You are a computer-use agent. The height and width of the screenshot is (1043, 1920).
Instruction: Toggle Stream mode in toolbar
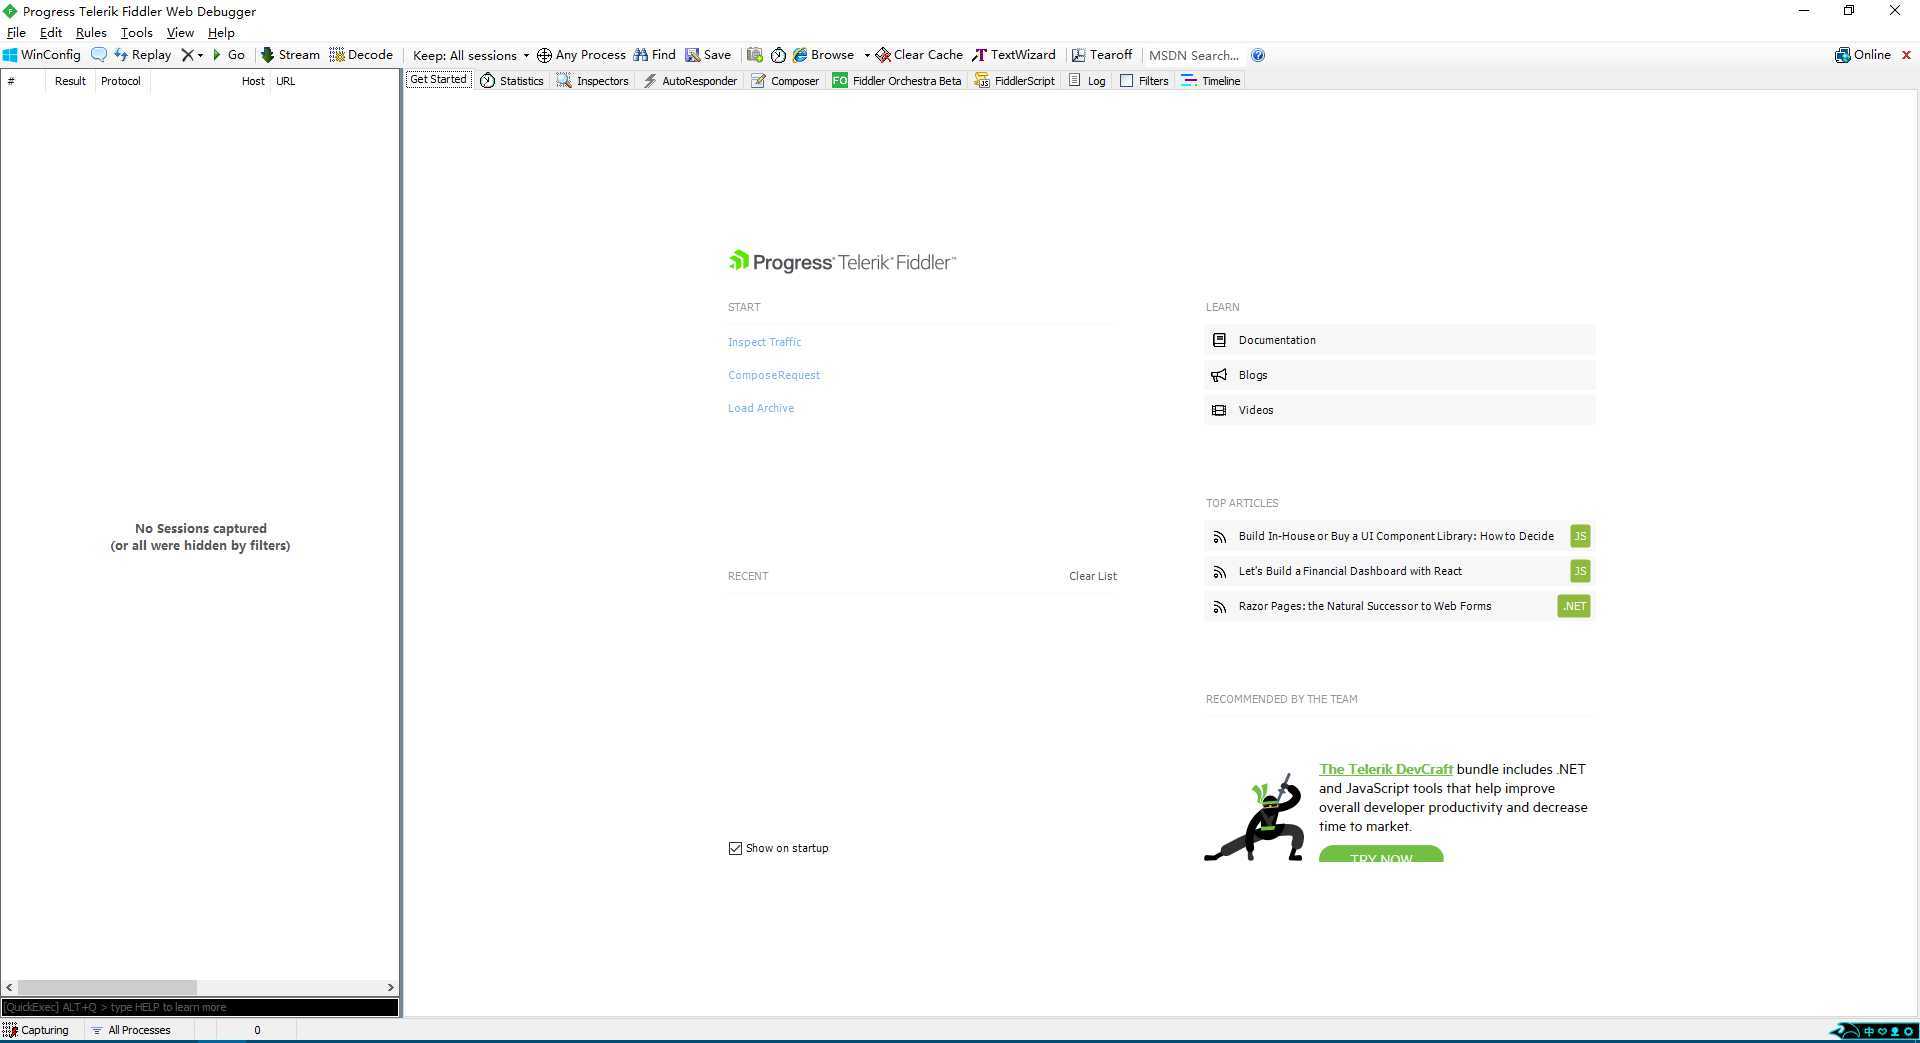pyautogui.click(x=290, y=55)
